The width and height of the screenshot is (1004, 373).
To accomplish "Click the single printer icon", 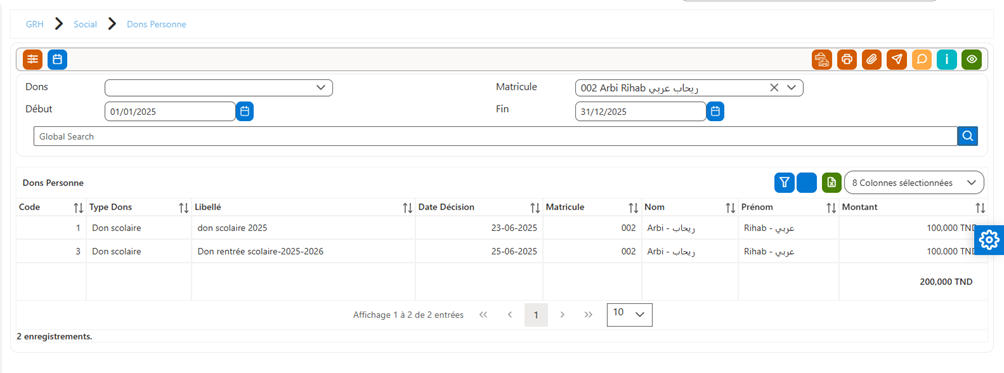I will point(846,60).
